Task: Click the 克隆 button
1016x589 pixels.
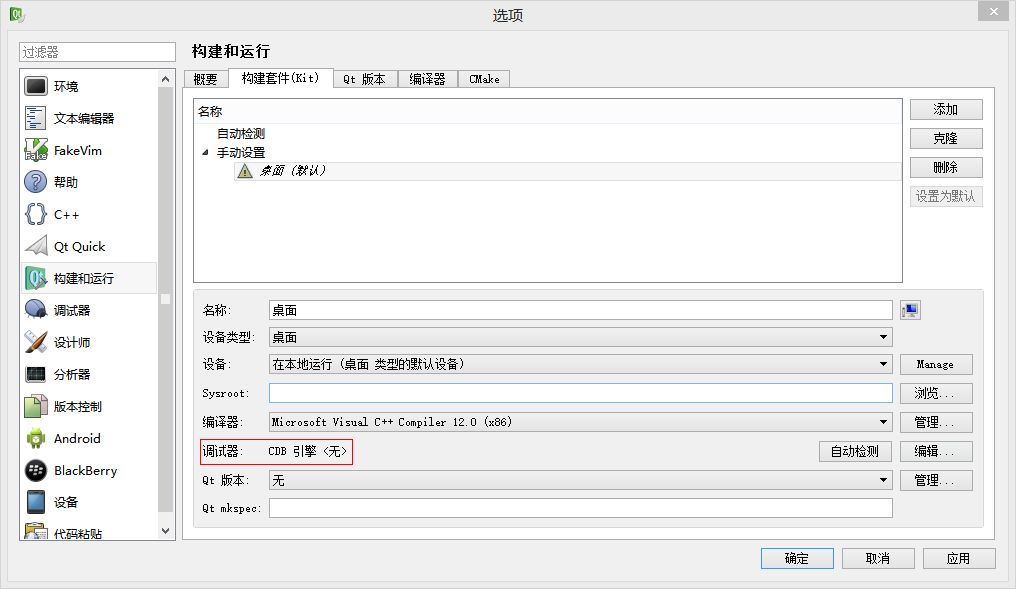Action: pos(946,139)
